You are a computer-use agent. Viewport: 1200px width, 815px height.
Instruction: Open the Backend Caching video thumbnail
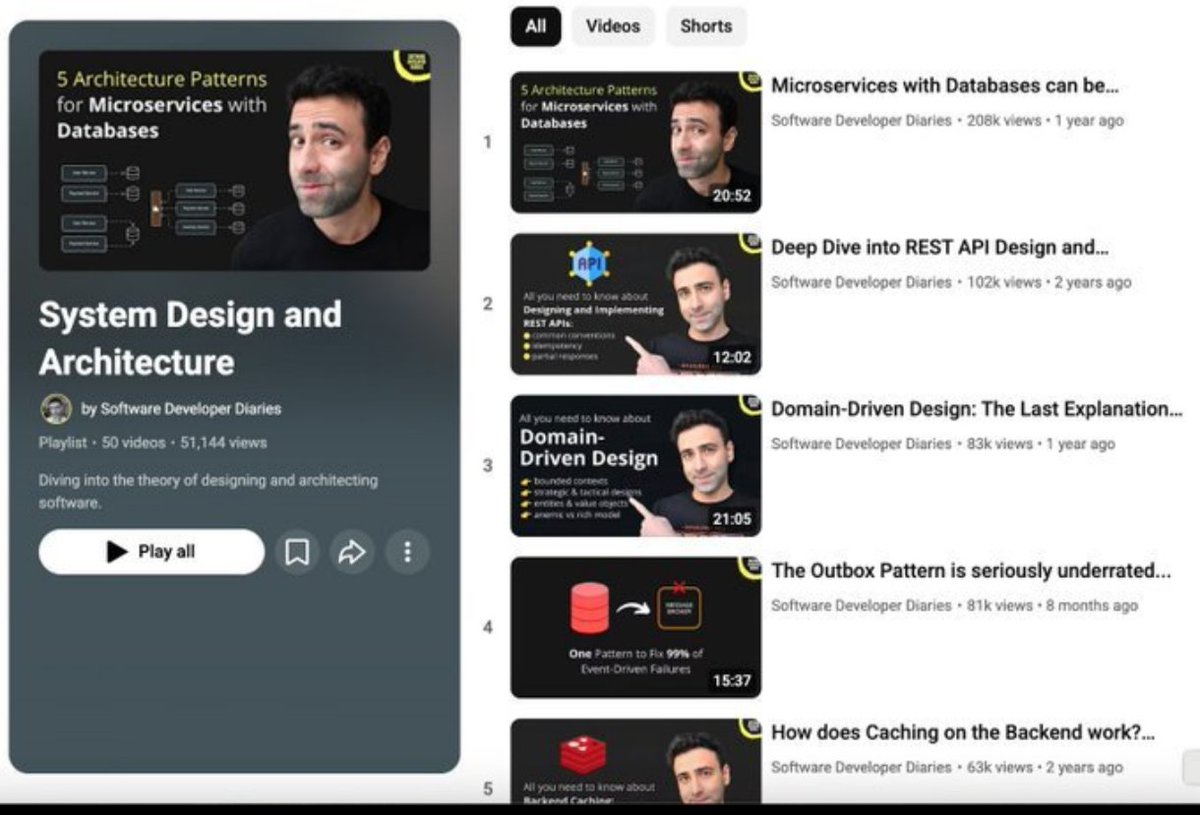[636, 761]
